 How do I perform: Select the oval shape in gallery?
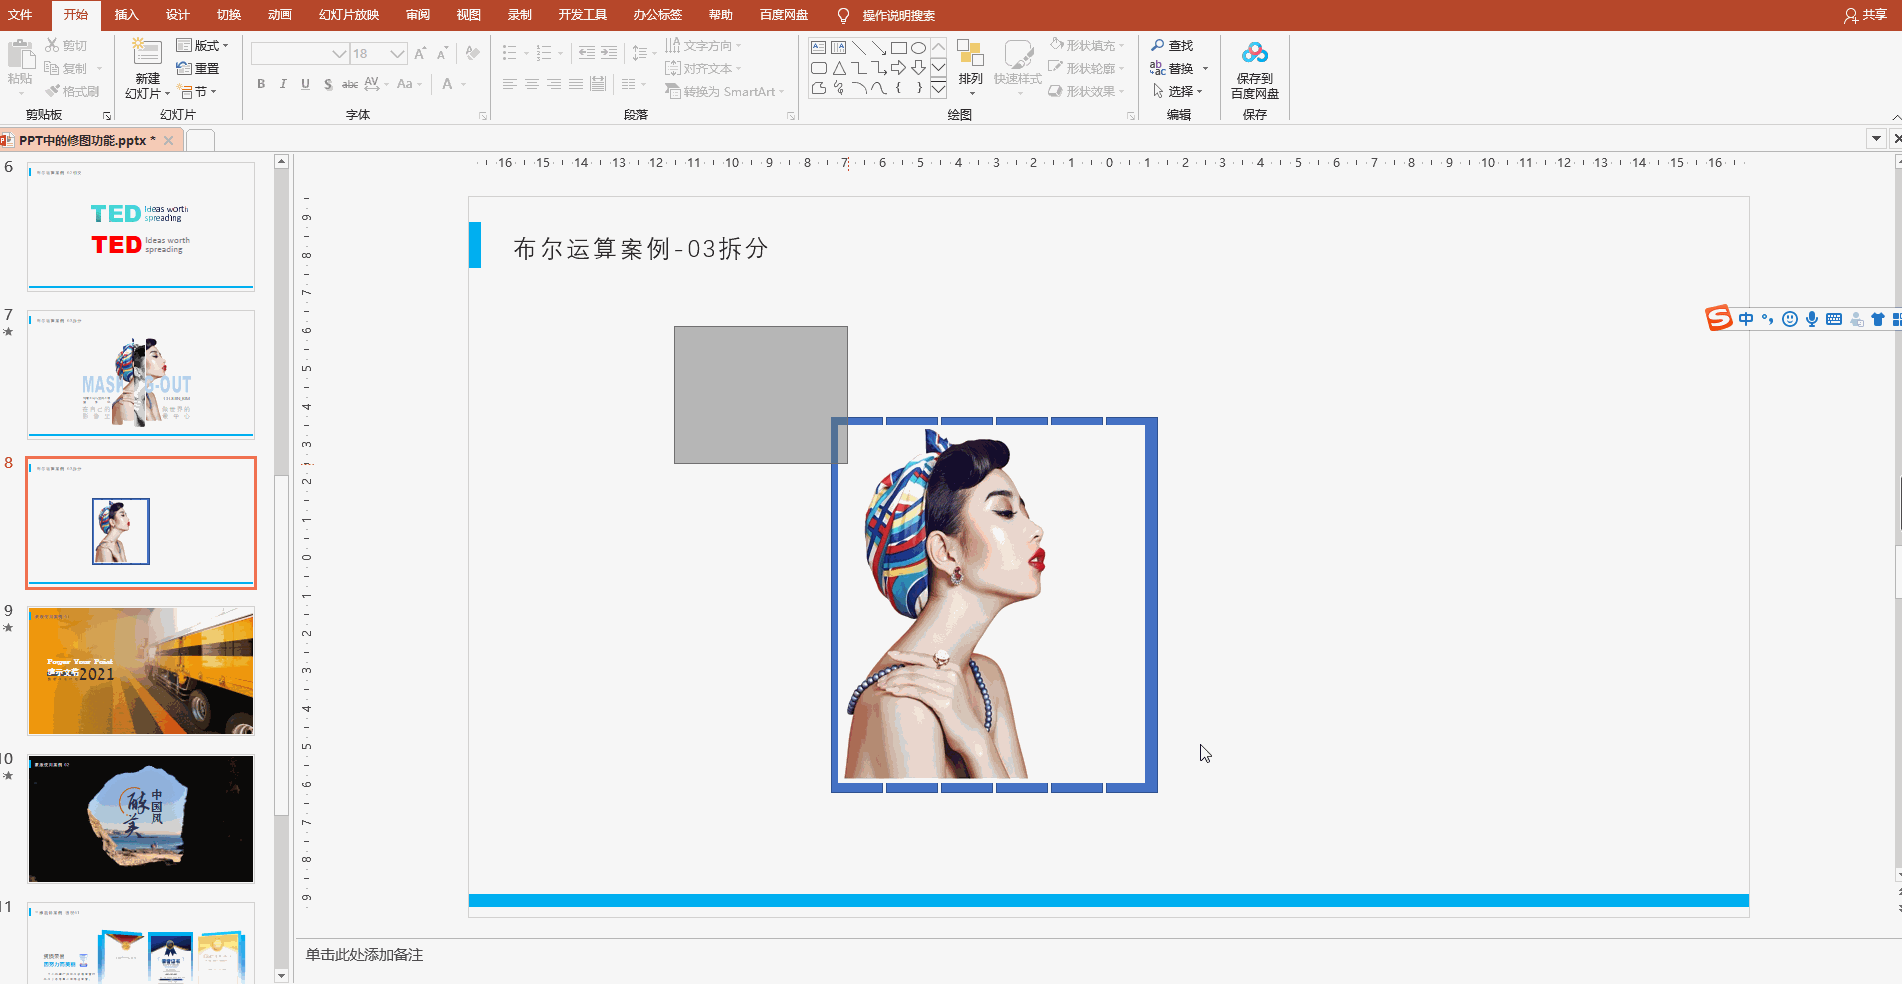coord(918,48)
